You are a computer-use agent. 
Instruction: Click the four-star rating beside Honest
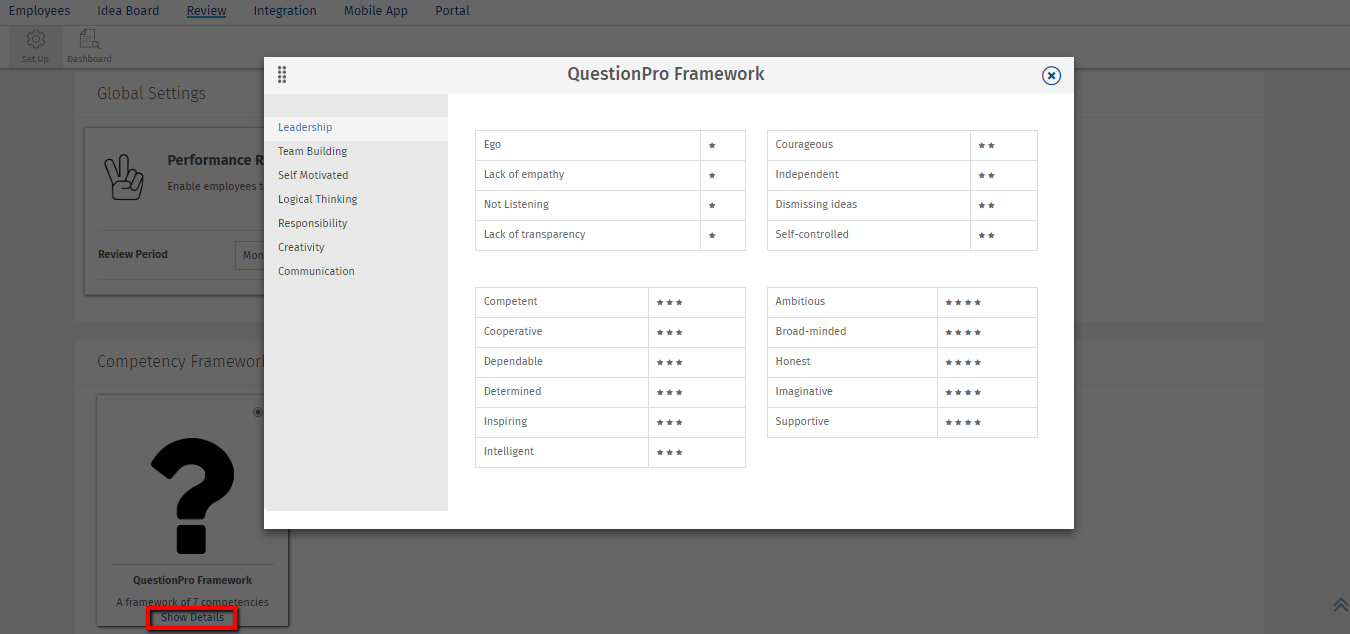(x=963, y=363)
